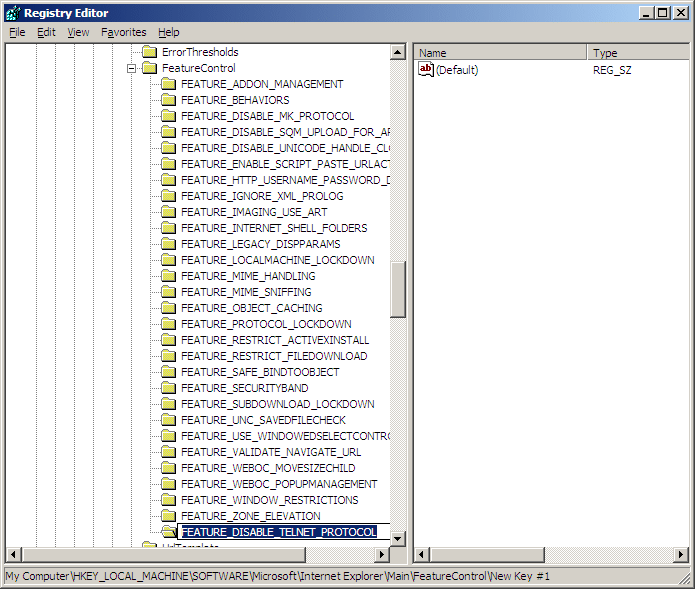The height and width of the screenshot is (589, 695).
Task: Minimize the Registry Editor window
Action: click(x=646, y=13)
